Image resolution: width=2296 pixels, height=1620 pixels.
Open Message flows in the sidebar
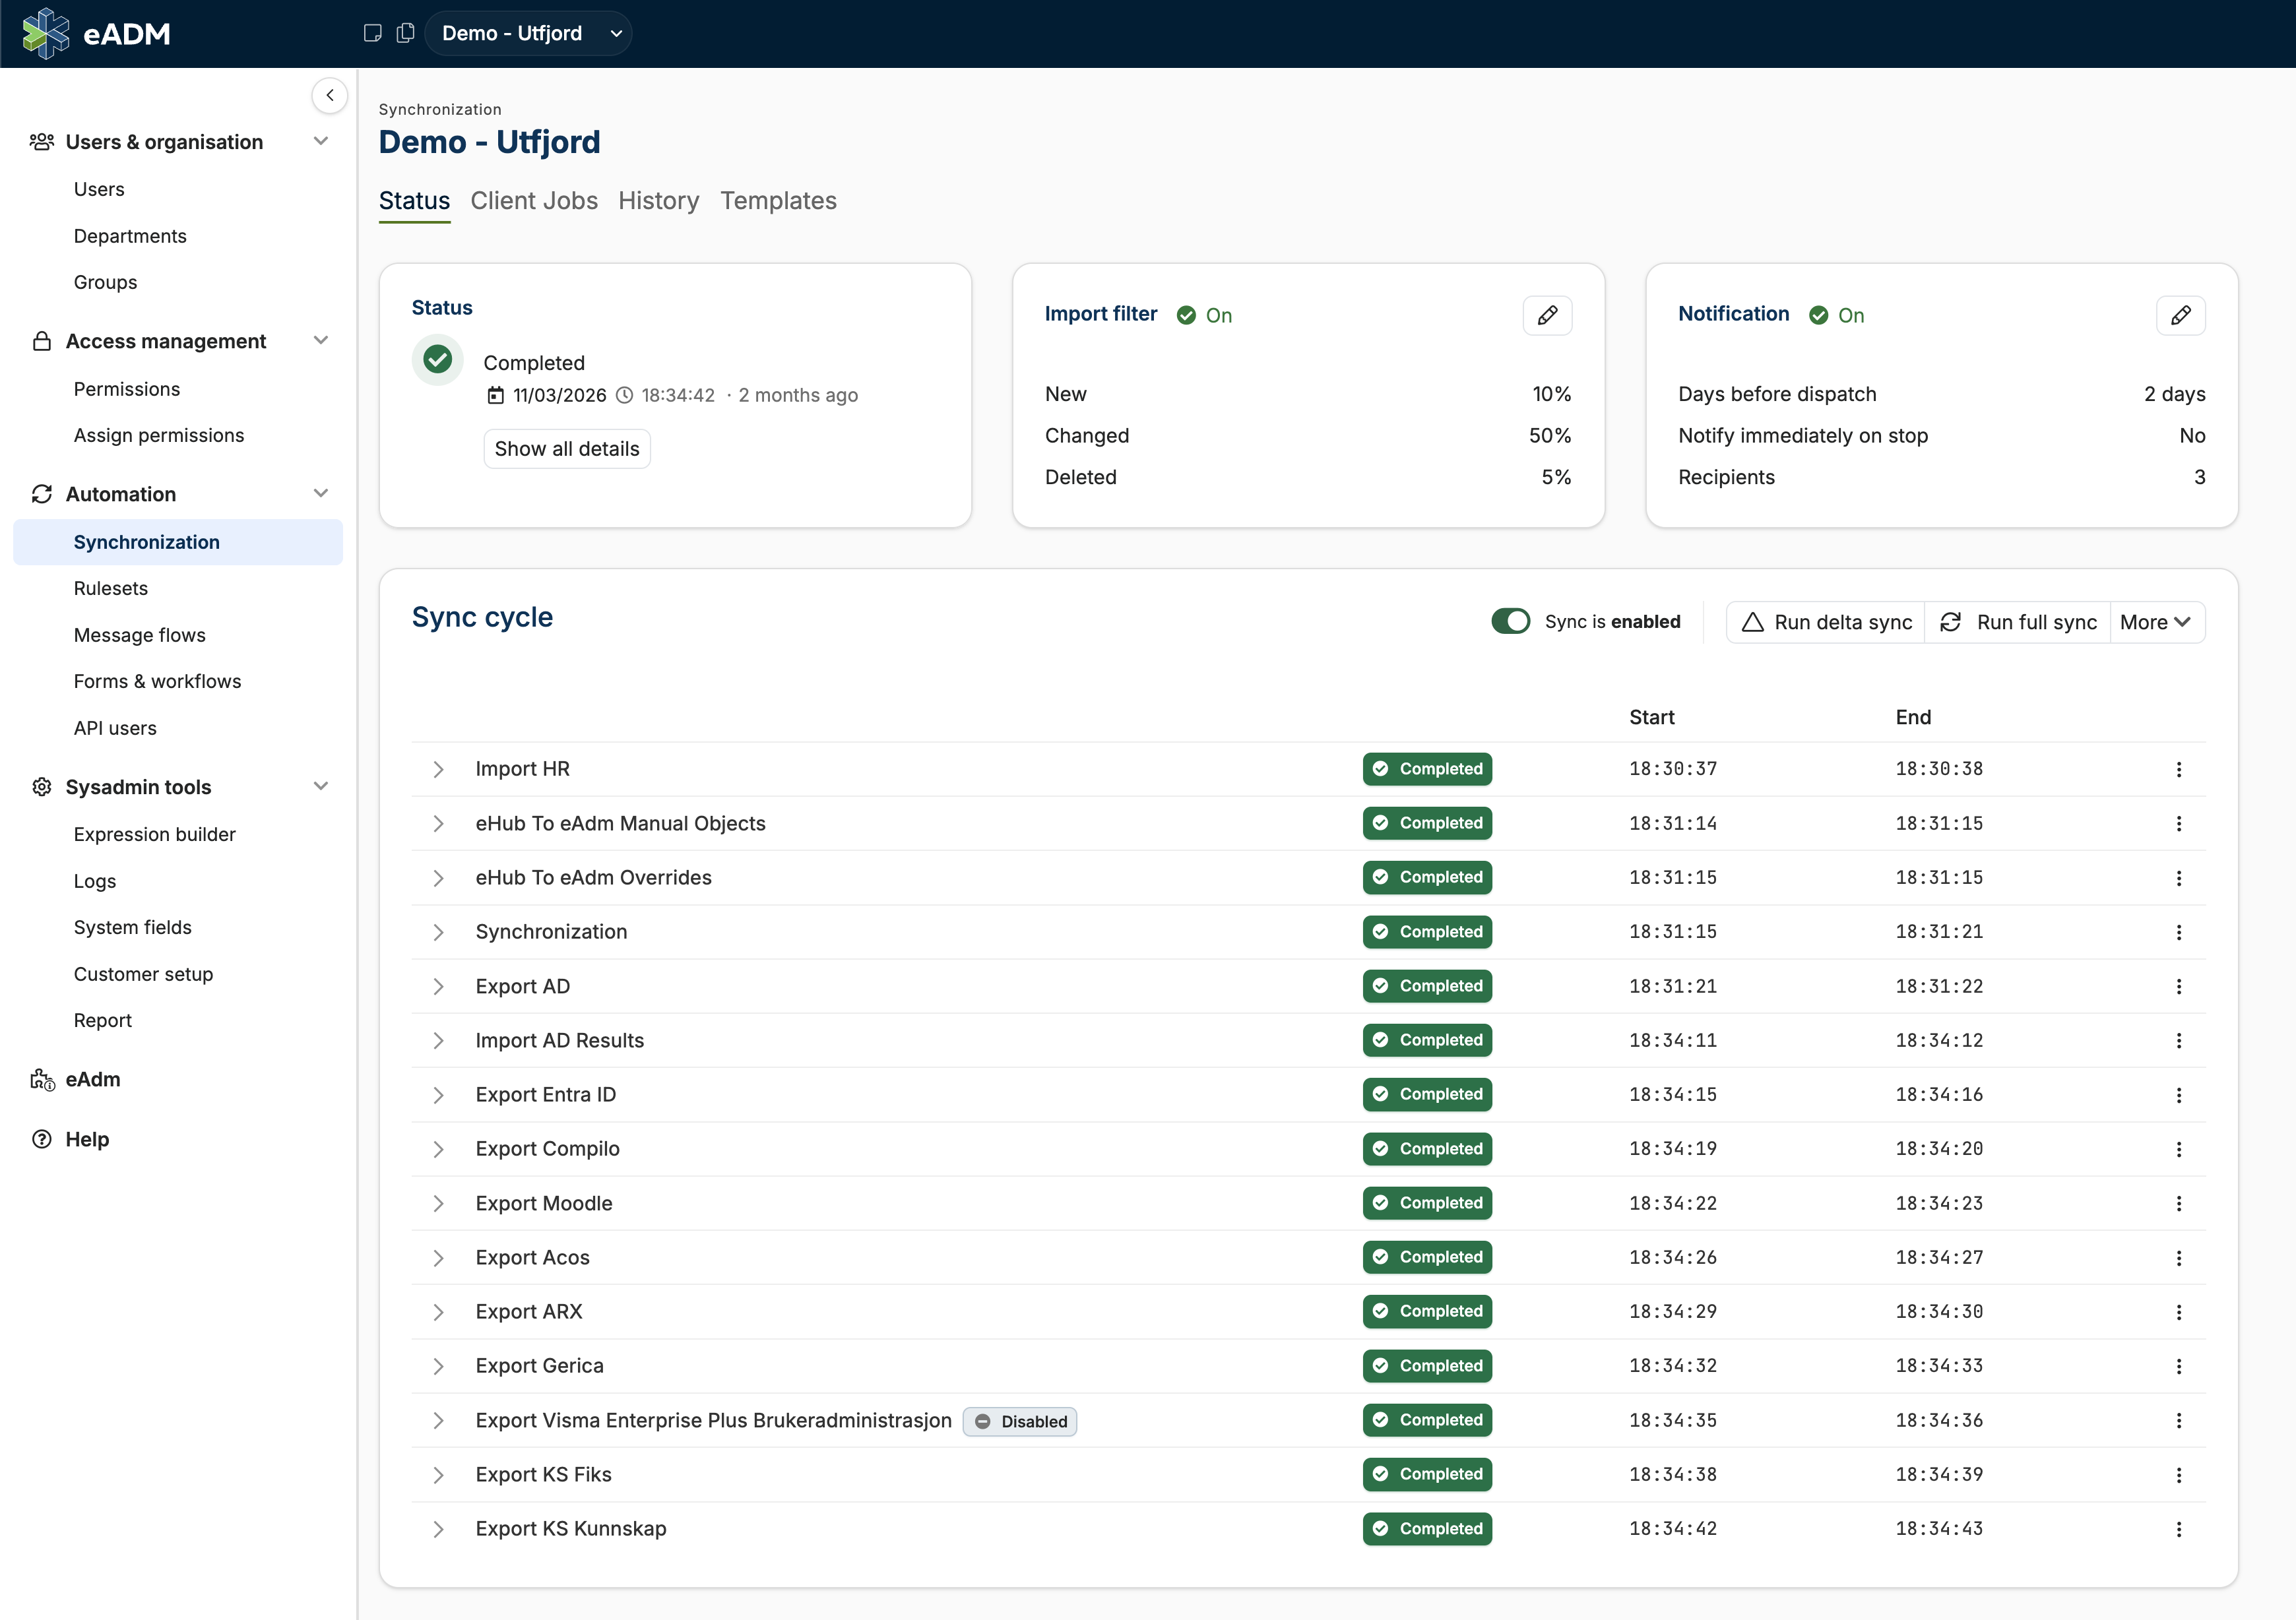click(139, 635)
